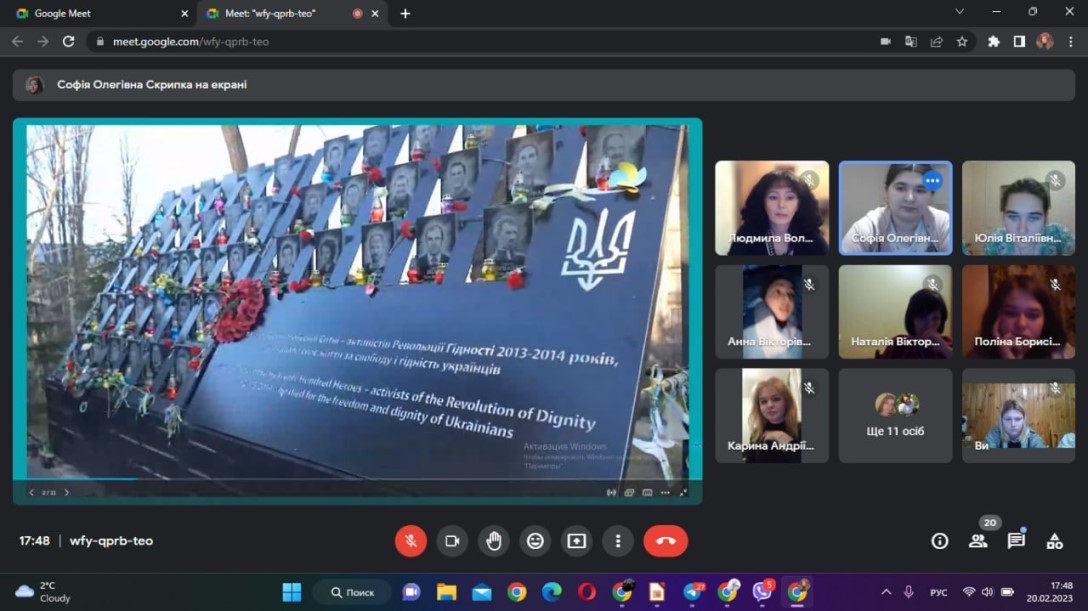
Task: Close the 'Meet: wfy-qprb-teo' browser tab
Action: (375, 13)
